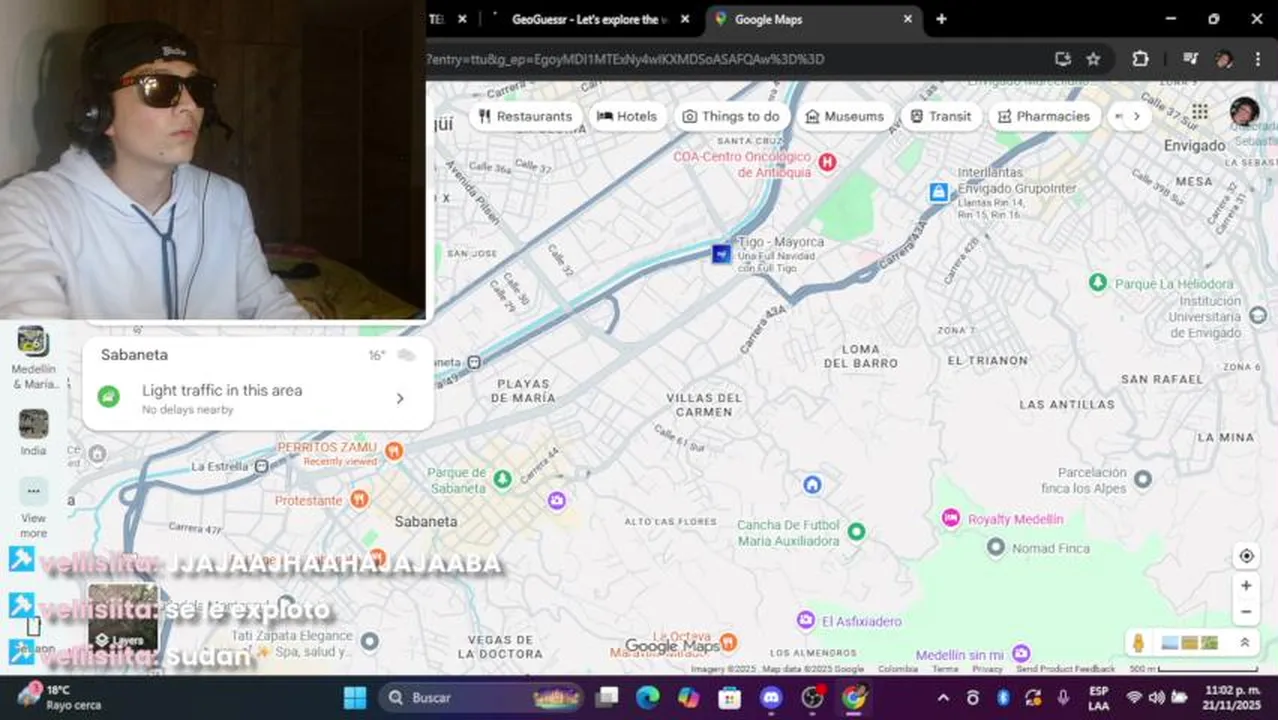Select the Pharmacies chip
This screenshot has width=1278, height=720.
click(x=1044, y=116)
